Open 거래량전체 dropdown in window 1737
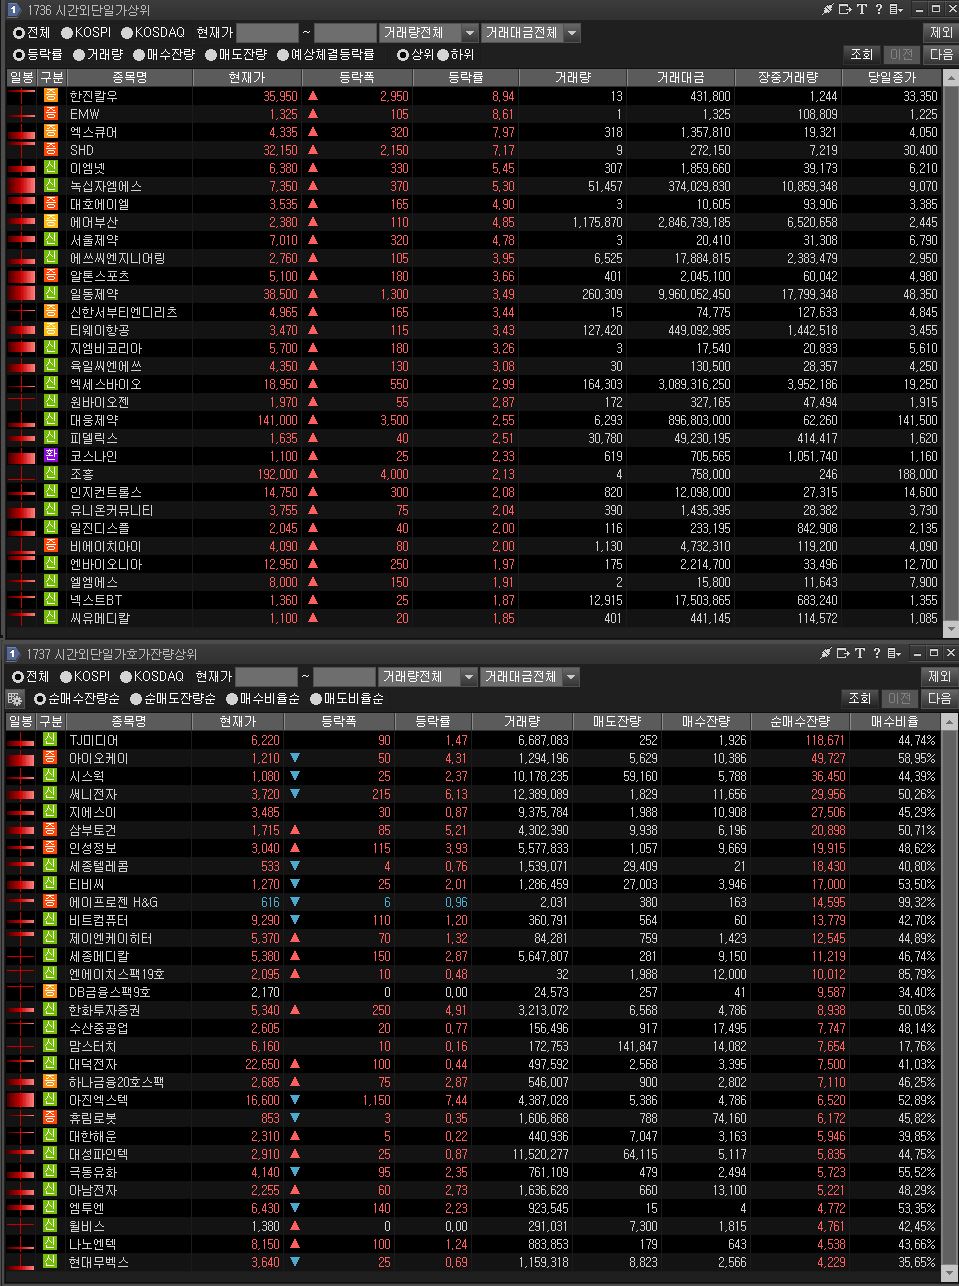Screen dimensions: 959x1286 click(427, 677)
